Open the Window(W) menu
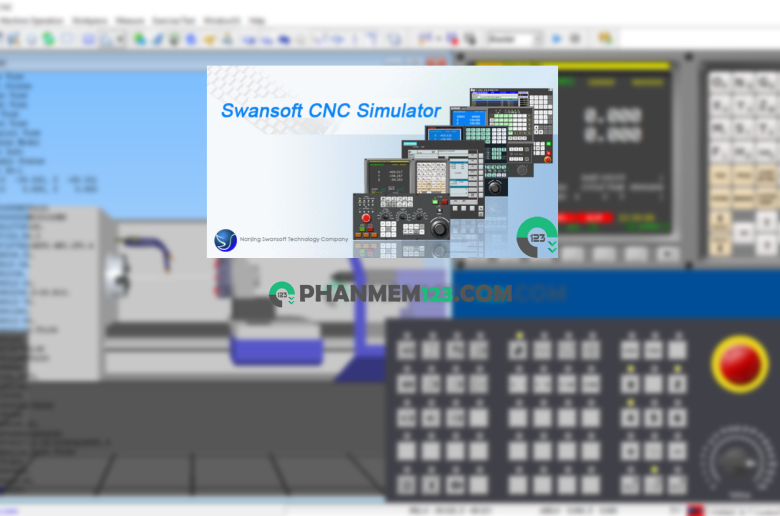This screenshot has width=780, height=516. pyautogui.click(x=222, y=20)
